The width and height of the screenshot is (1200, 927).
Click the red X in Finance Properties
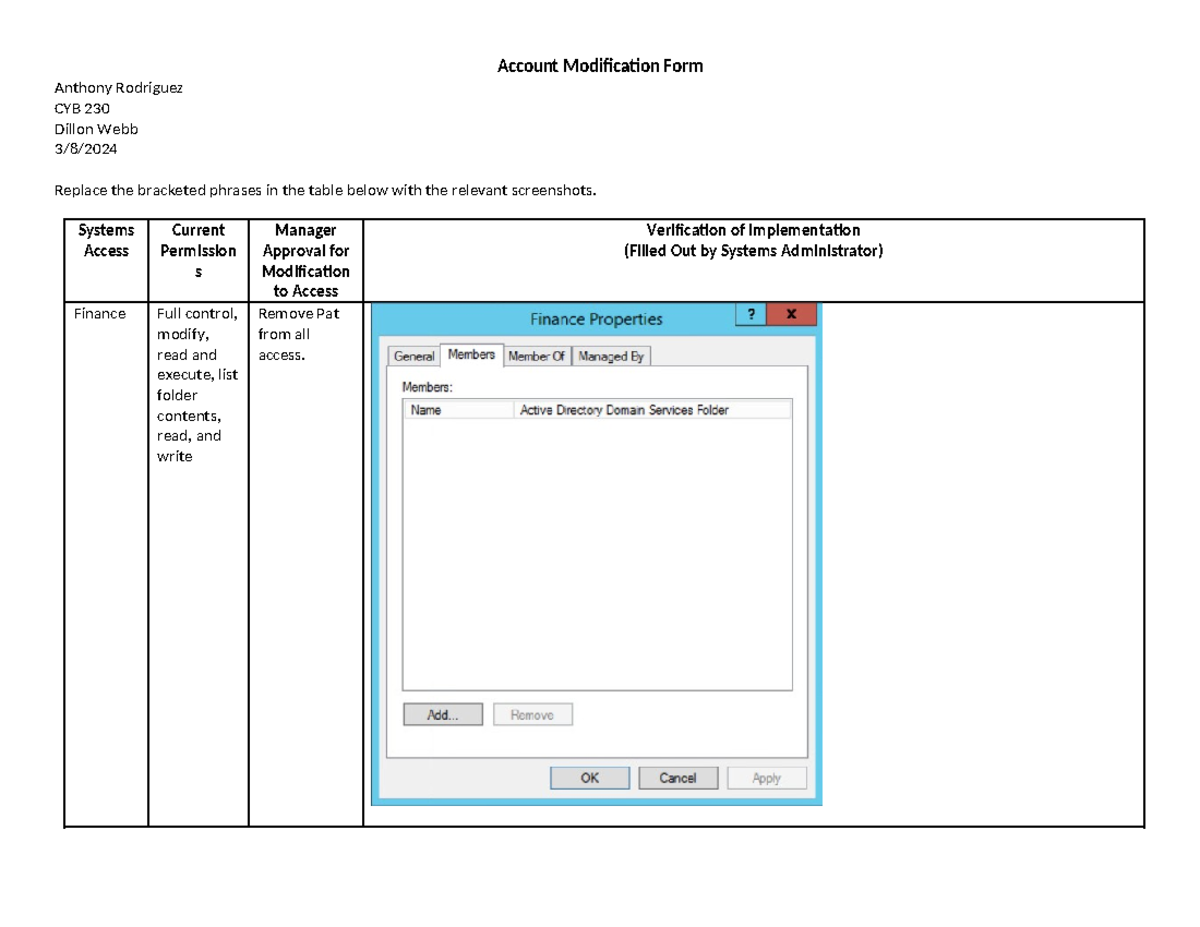pos(790,314)
